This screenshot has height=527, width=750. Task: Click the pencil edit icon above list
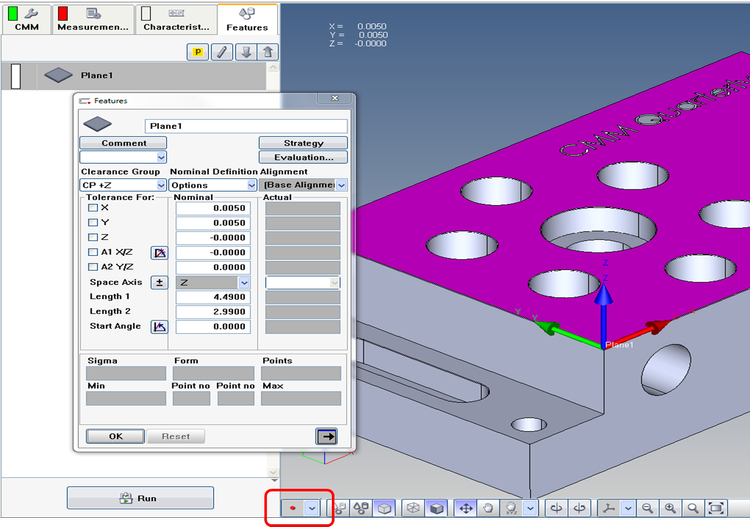point(221,52)
